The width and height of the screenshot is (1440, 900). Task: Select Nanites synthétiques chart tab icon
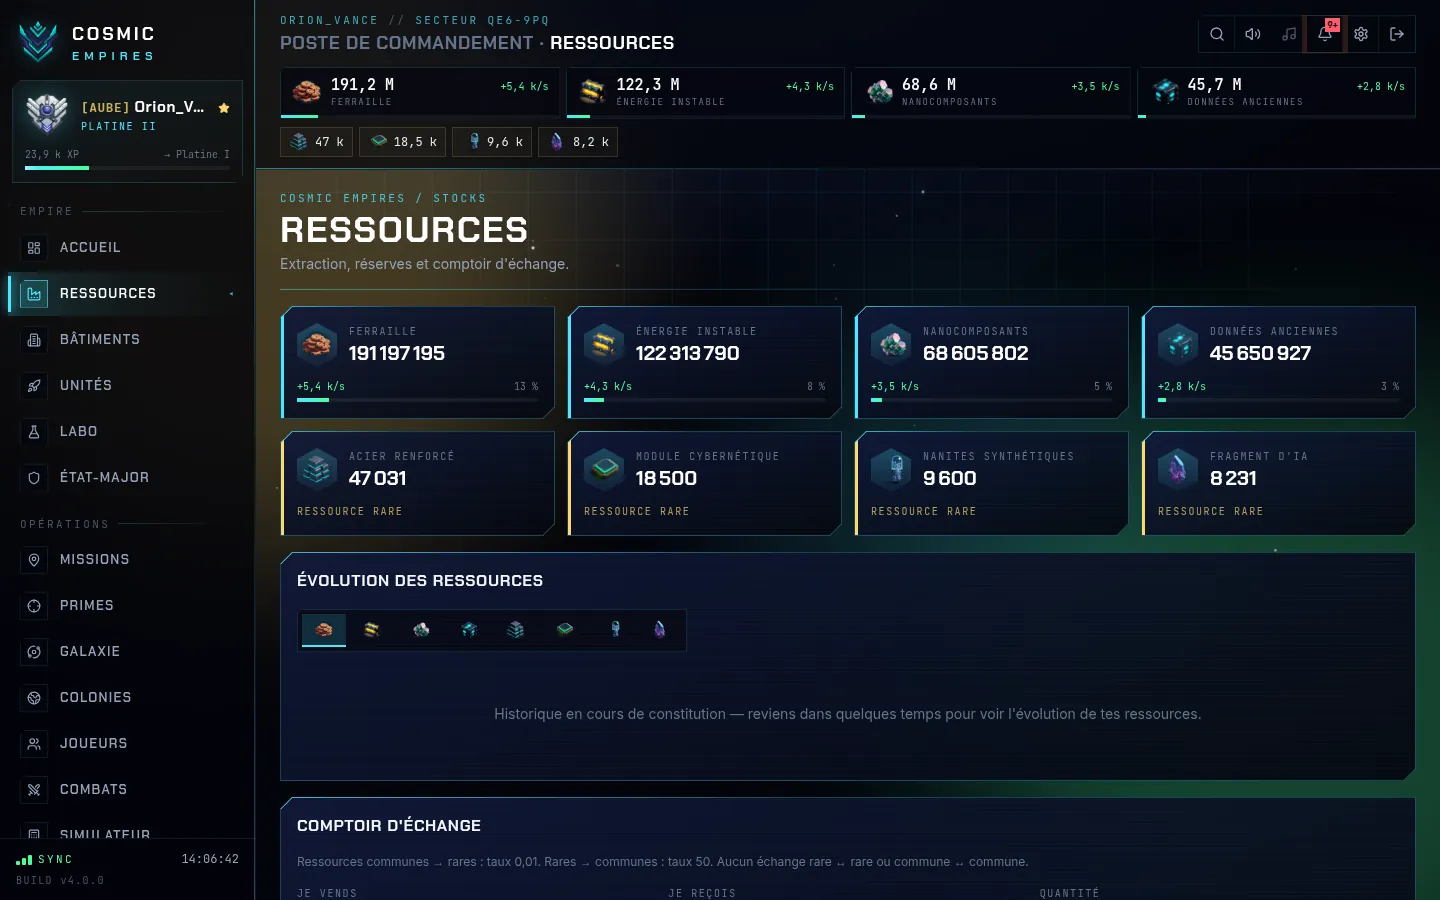[615, 630]
